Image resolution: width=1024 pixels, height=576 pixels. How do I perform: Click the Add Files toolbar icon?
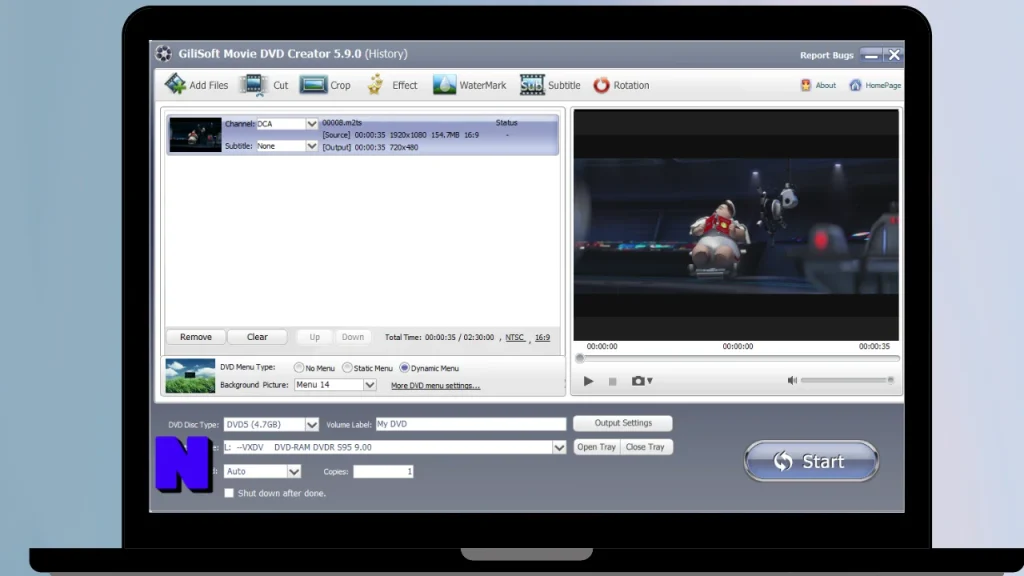[175, 84]
